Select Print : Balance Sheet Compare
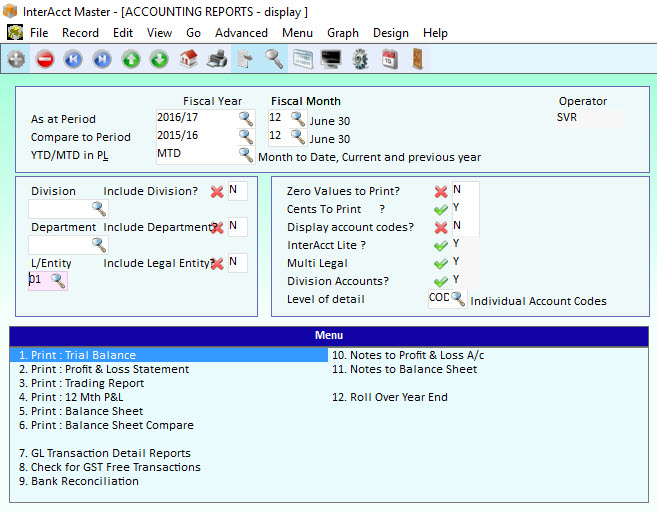 click(x=106, y=425)
